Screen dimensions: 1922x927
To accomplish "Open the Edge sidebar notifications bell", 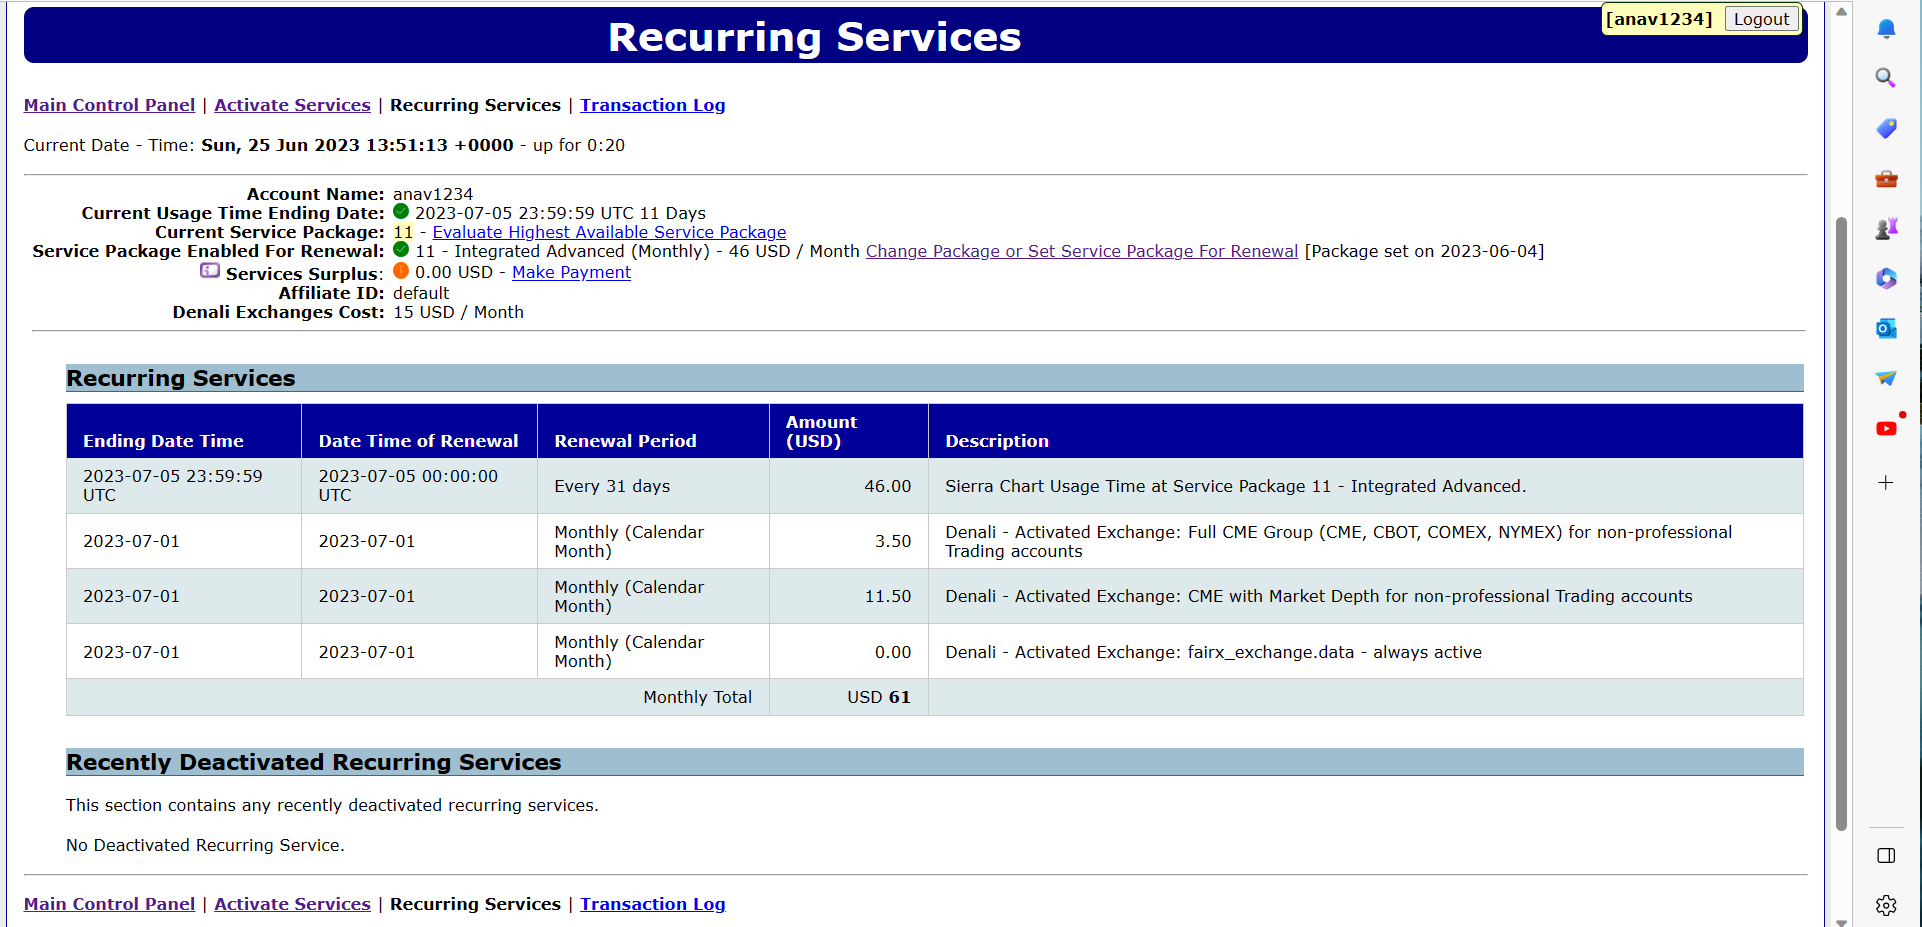I will pyautogui.click(x=1886, y=28).
